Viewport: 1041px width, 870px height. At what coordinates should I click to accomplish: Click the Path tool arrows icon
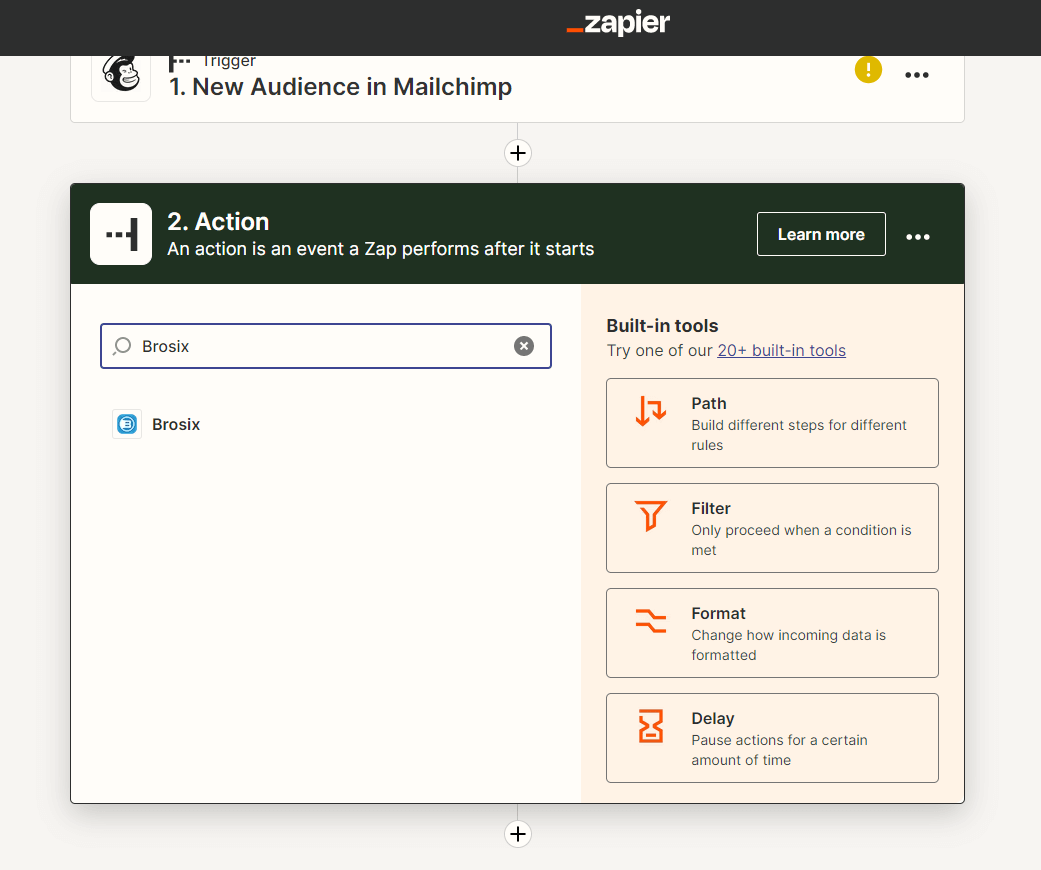651,410
